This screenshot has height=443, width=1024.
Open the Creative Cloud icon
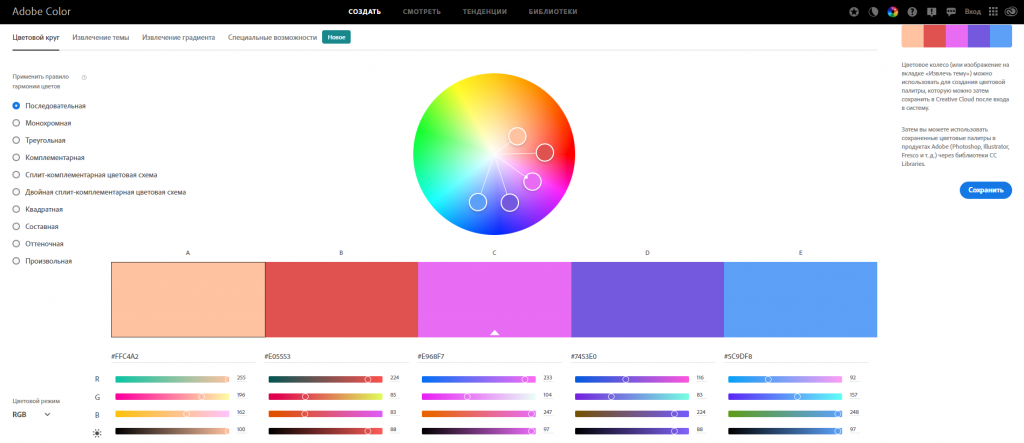tap(1010, 12)
